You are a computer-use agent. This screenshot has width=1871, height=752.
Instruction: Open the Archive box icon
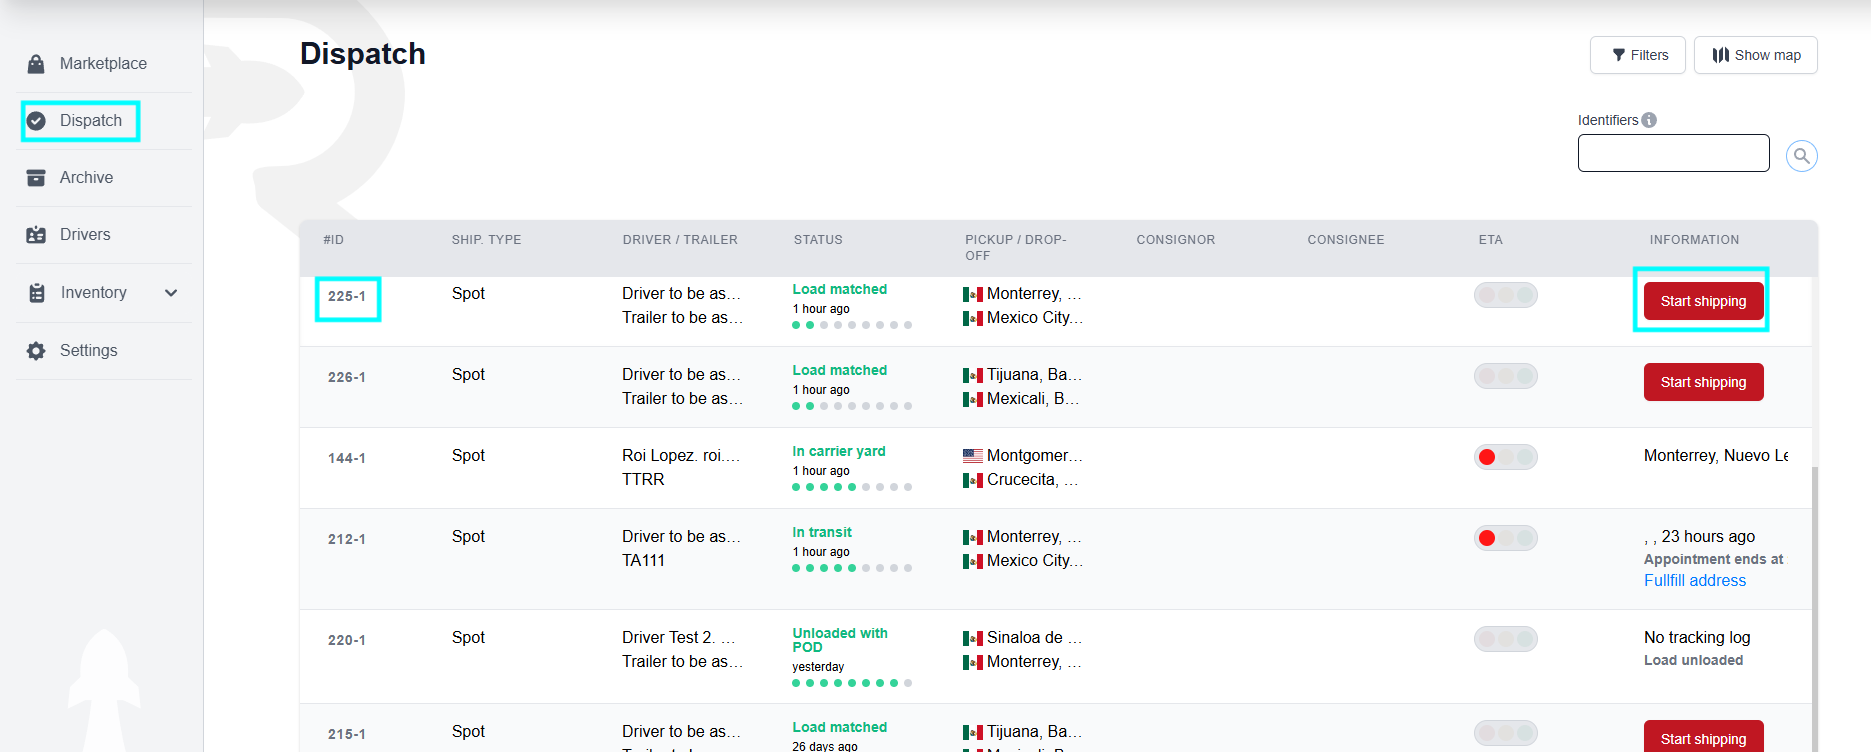click(36, 178)
